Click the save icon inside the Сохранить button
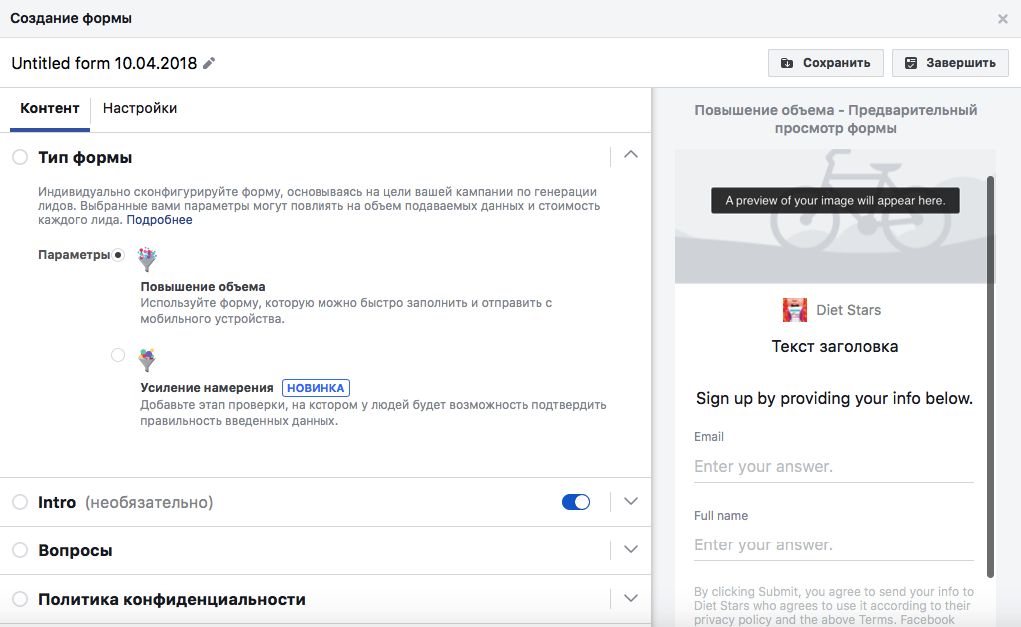The width and height of the screenshot is (1021, 627). coord(786,62)
